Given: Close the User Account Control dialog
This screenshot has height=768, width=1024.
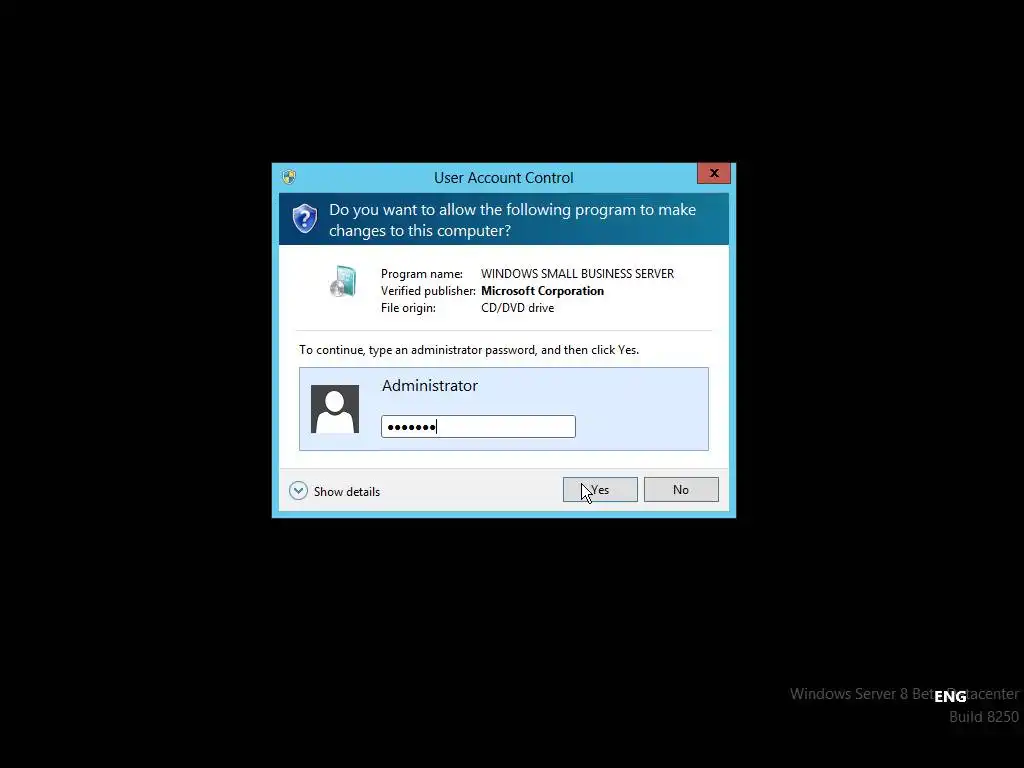Looking at the screenshot, I should (714, 173).
